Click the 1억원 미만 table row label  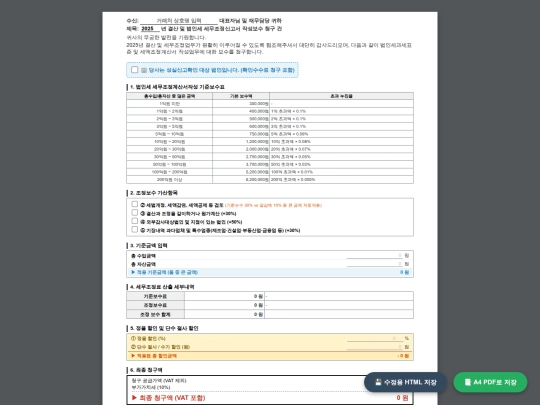tap(169, 104)
